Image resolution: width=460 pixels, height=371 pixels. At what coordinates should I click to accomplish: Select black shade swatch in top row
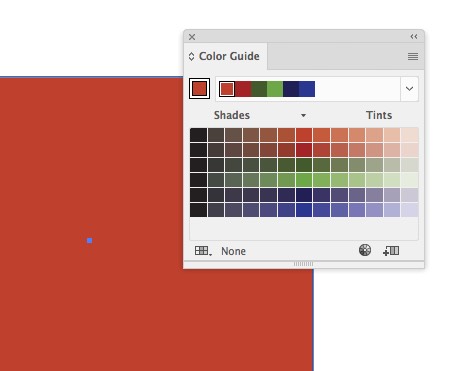click(199, 135)
